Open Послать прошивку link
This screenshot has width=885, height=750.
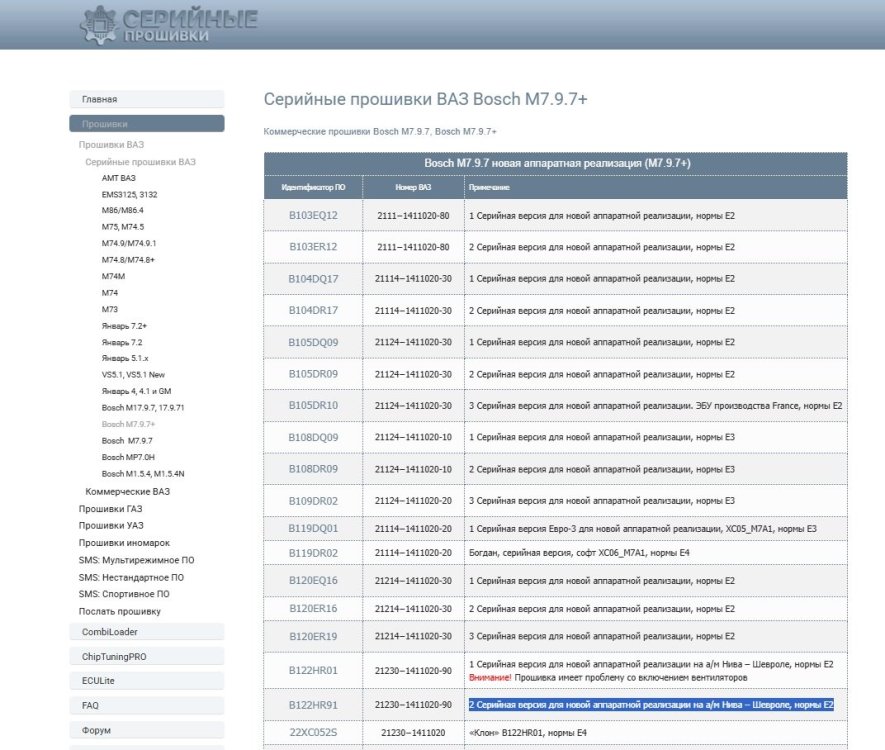coord(120,612)
